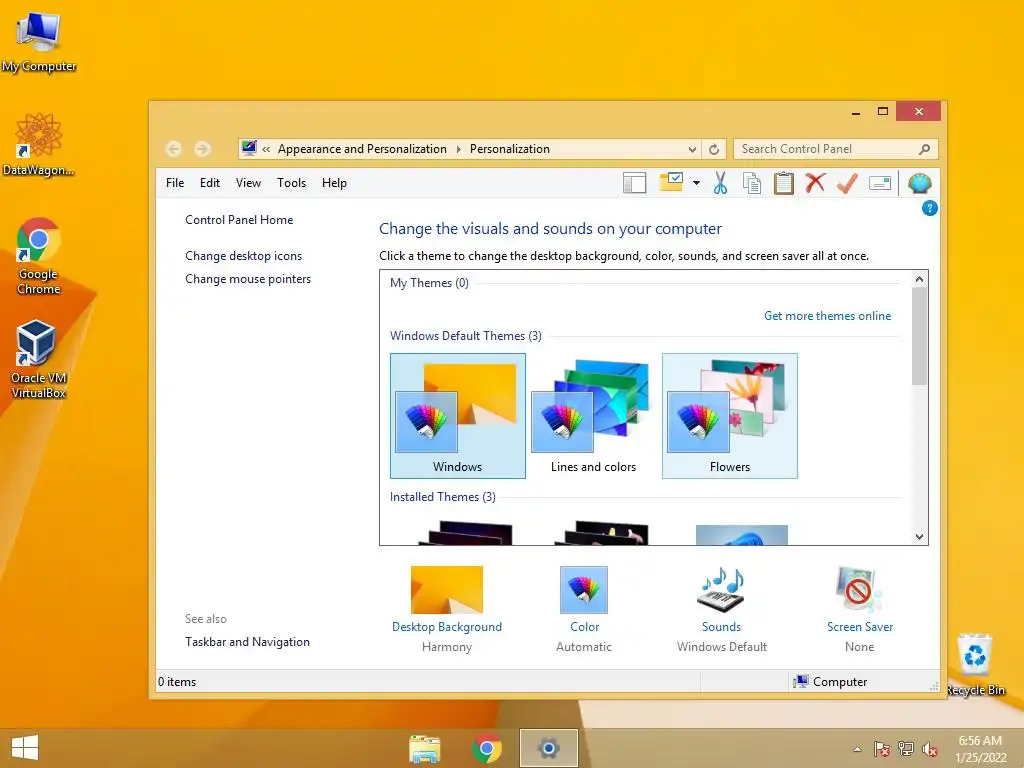
Task: Click Change mouse pointers link
Action: (248, 279)
